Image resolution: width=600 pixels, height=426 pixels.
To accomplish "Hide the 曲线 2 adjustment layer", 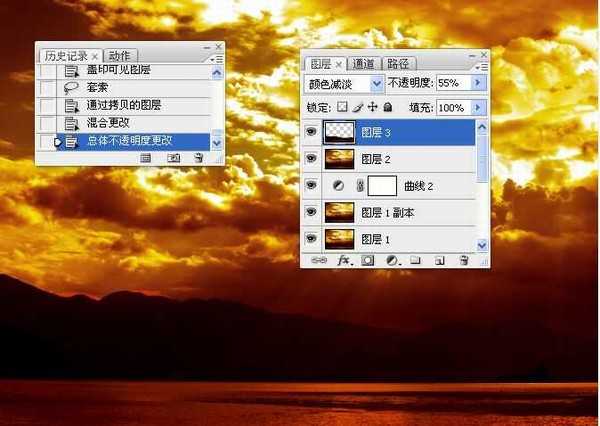I will pos(311,186).
